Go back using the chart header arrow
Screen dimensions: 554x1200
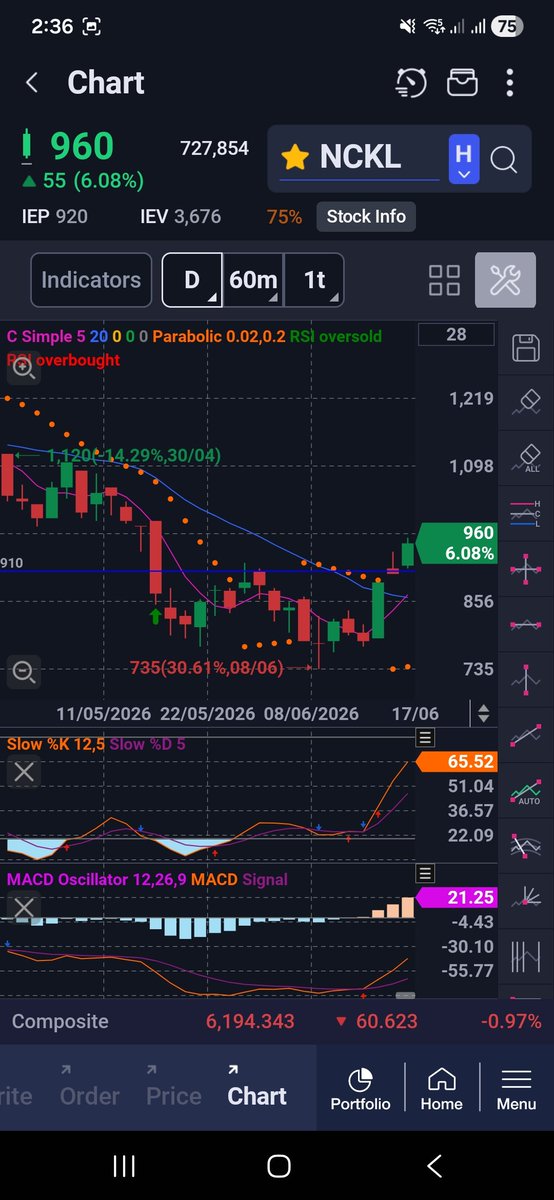[32, 83]
